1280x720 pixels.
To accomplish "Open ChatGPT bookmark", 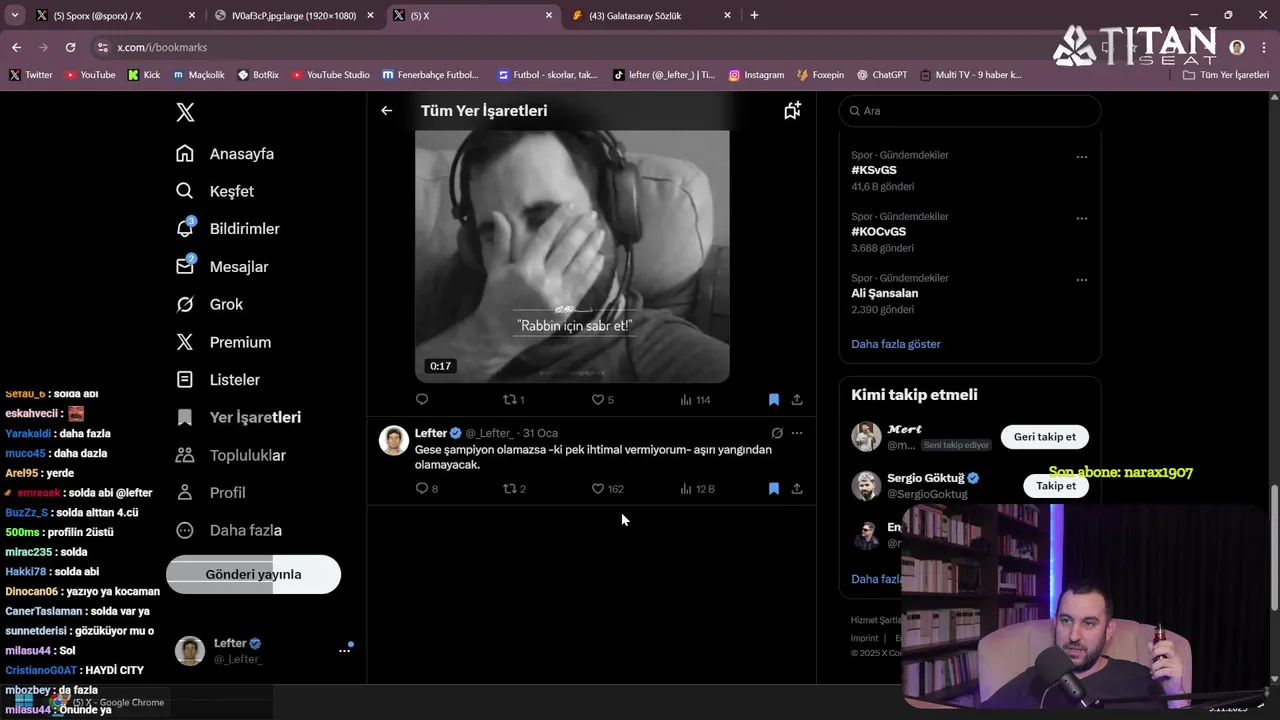I will tap(882, 75).
